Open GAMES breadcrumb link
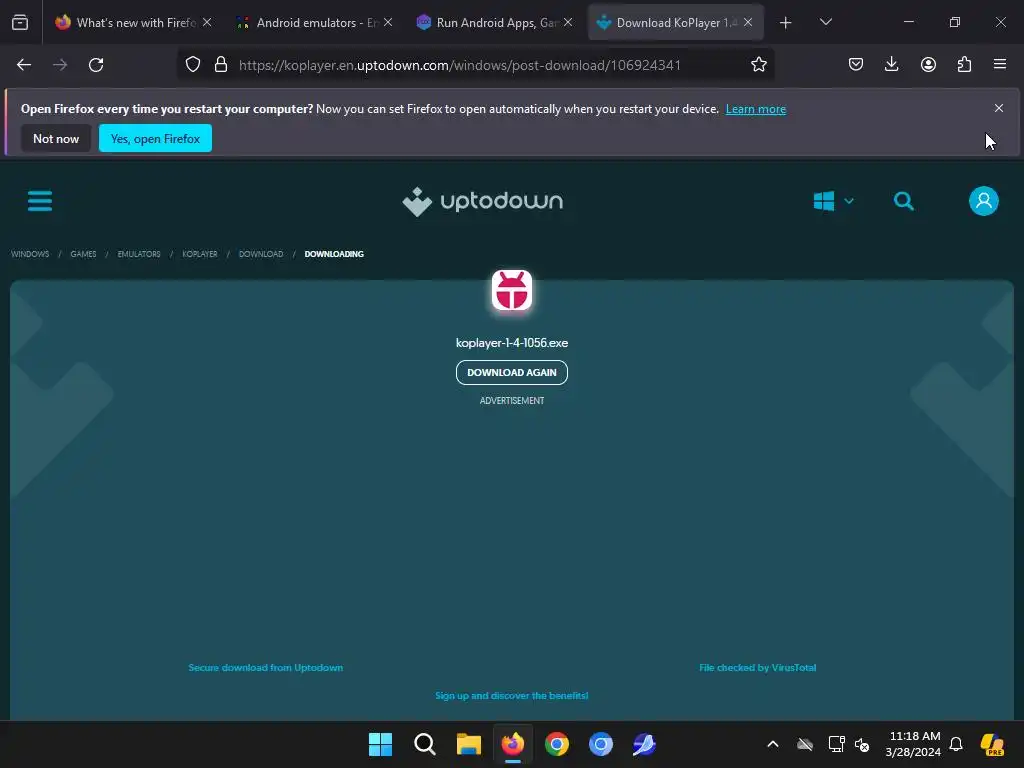 pos(84,254)
